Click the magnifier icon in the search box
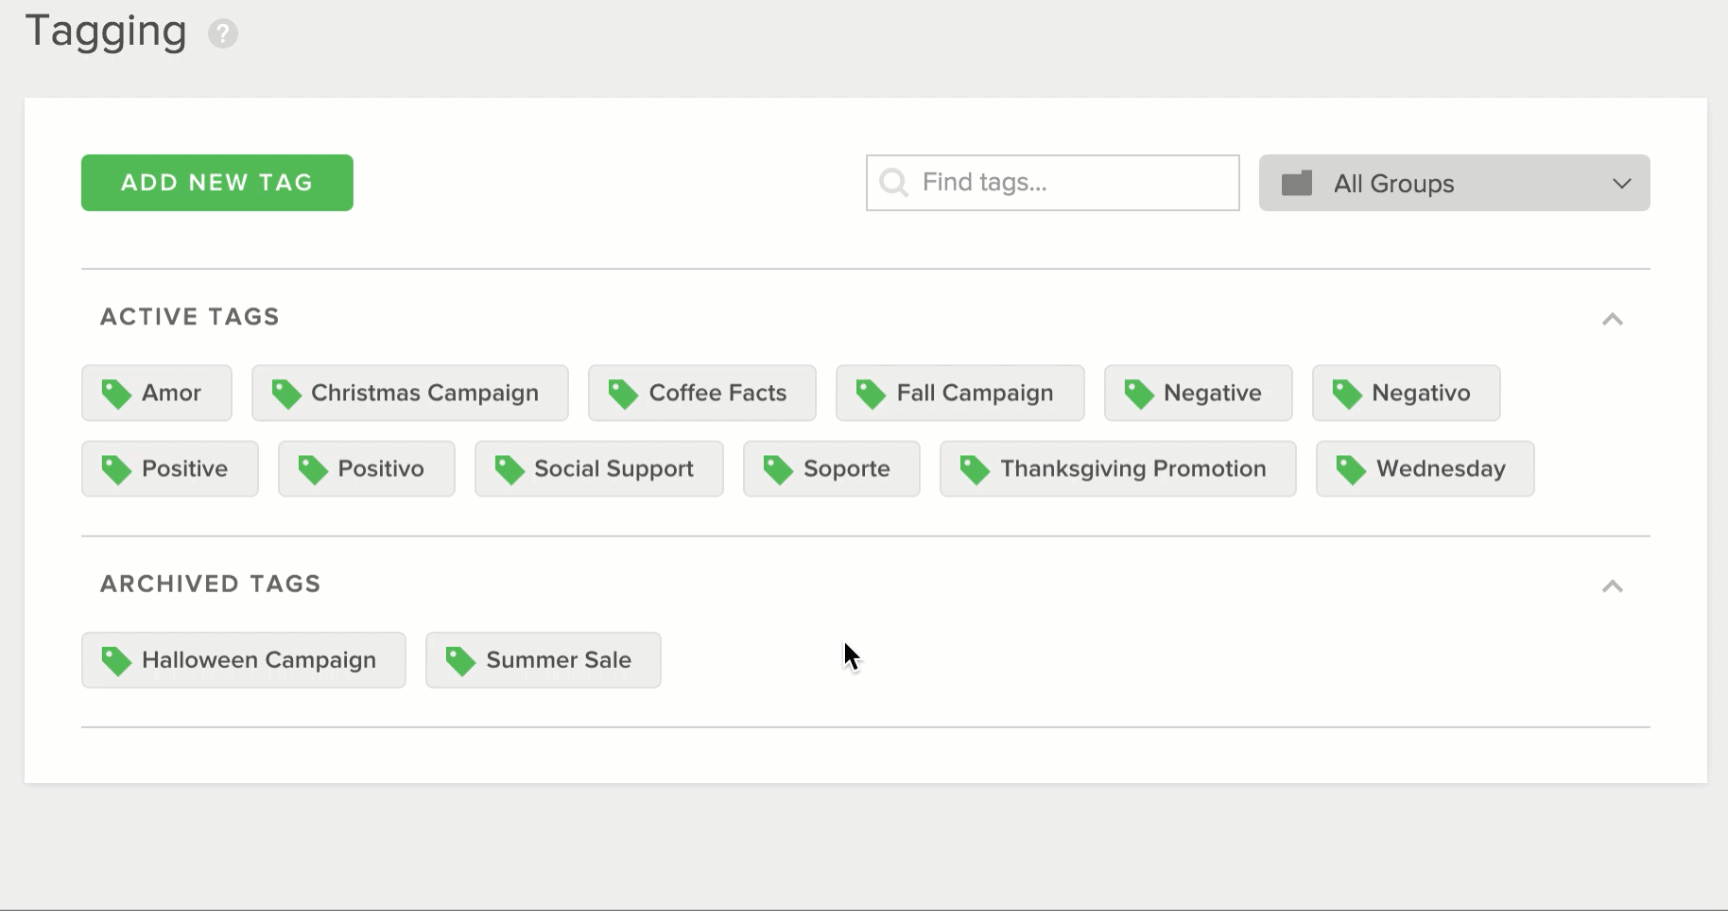Viewport: 1728px width, 911px height. 893,182
